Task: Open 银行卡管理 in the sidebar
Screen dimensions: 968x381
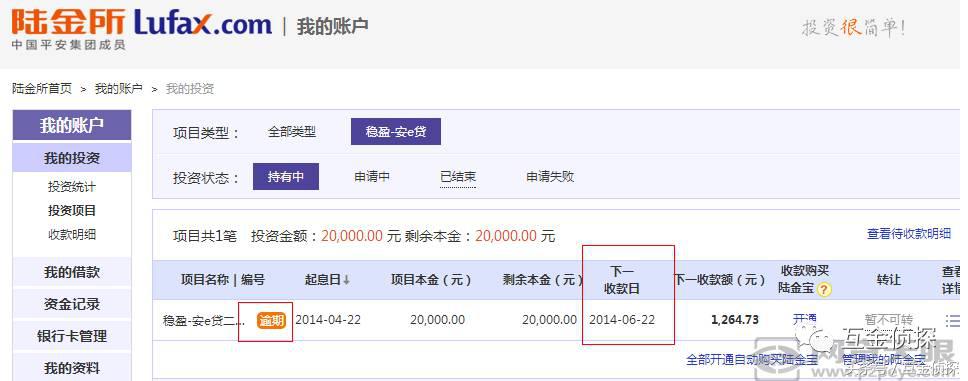Action: 72,337
